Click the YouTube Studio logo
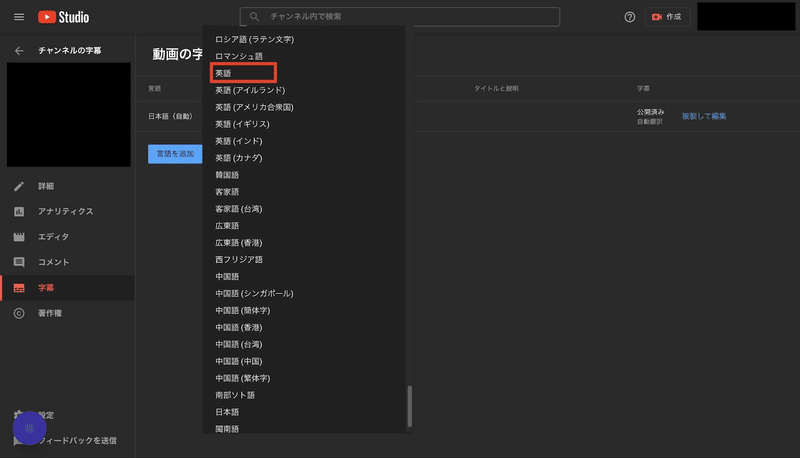The image size is (800, 458). coord(63,17)
